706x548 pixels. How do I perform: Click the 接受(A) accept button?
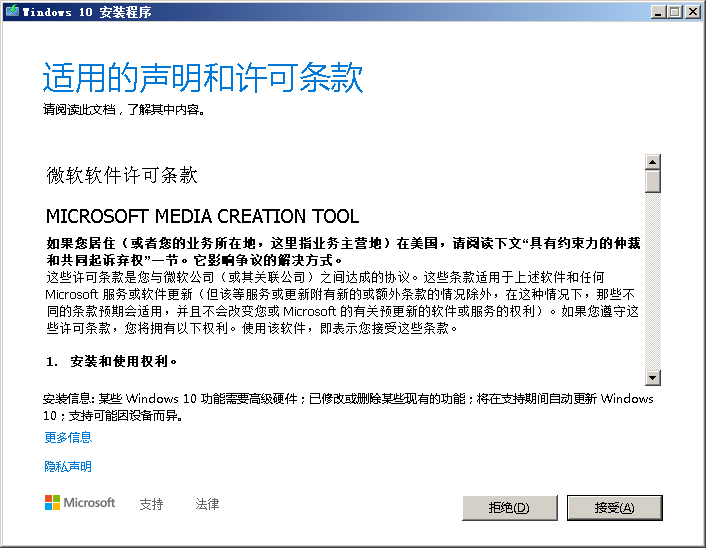click(615, 507)
